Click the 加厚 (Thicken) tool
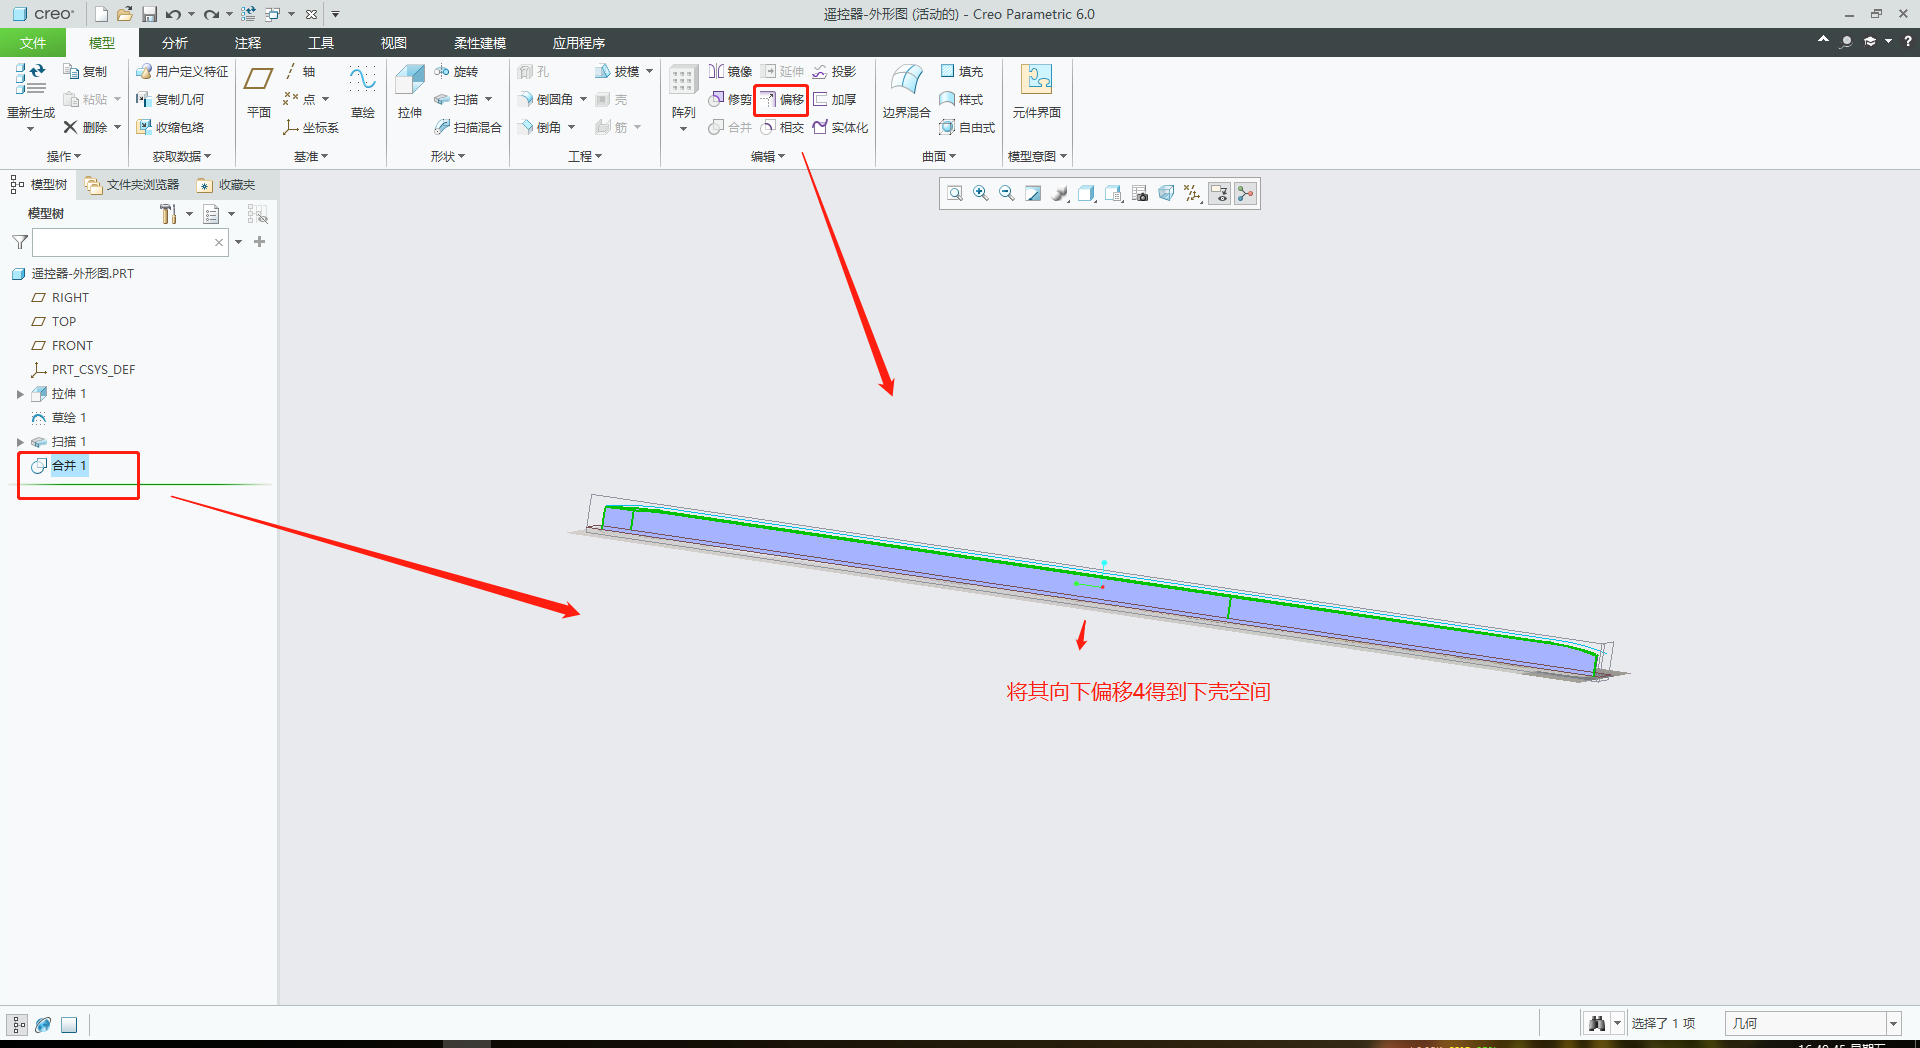The image size is (1920, 1048). tap(835, 99)
